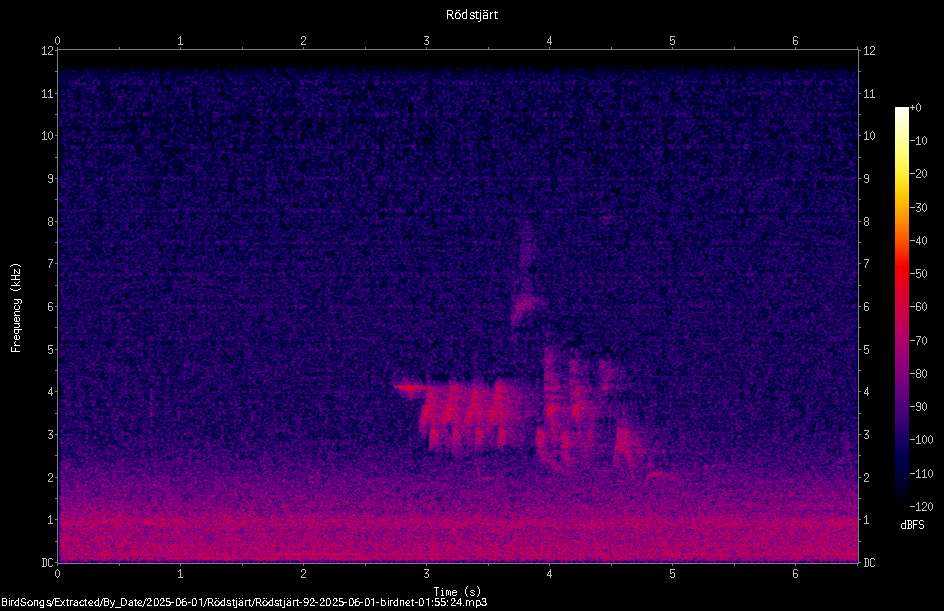Click the 12 kHz label on left axis

(48, 51)
